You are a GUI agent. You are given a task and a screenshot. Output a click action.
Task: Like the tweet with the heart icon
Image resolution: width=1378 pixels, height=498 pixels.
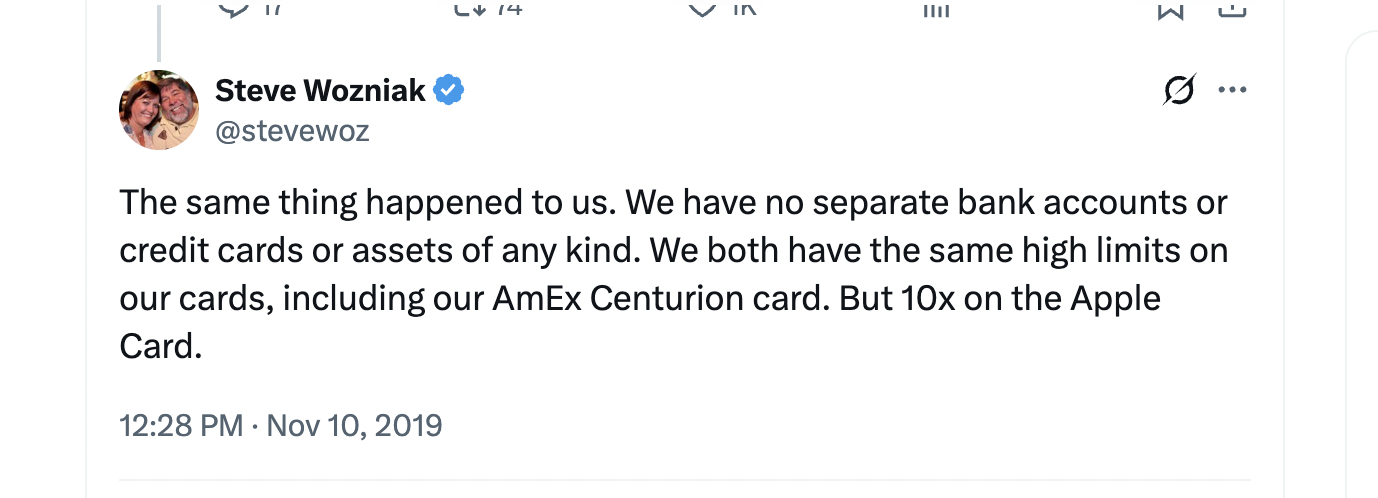703,7
